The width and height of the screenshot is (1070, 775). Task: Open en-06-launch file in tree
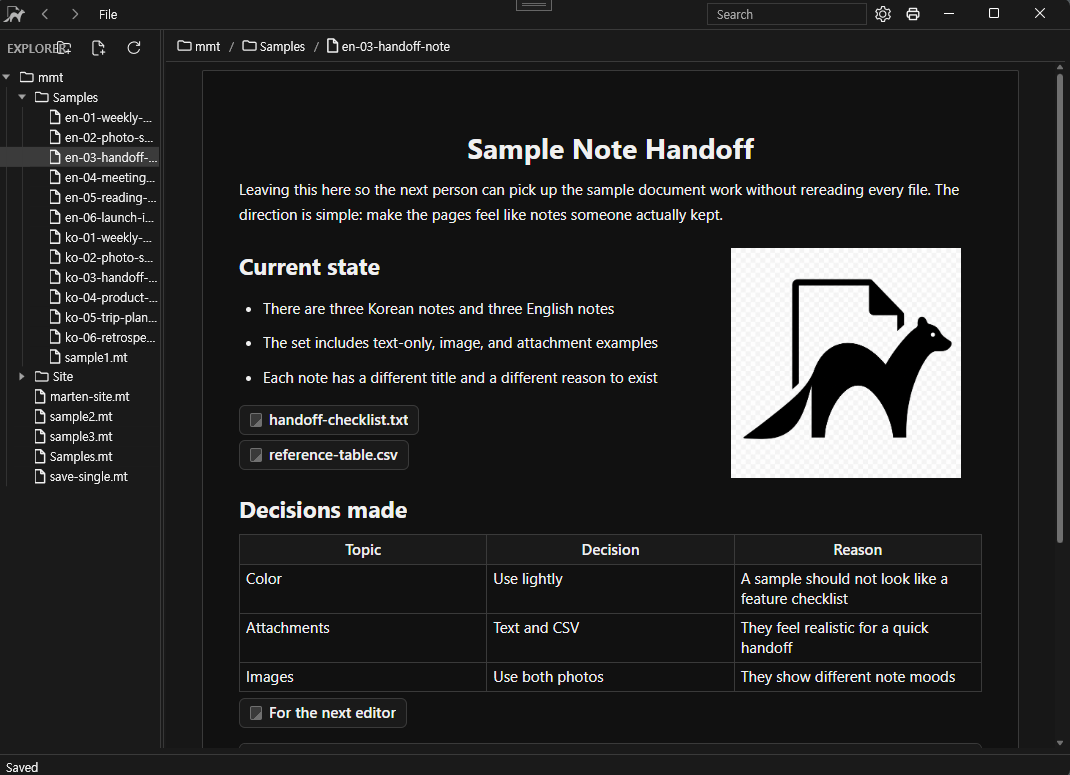[101, 218]
